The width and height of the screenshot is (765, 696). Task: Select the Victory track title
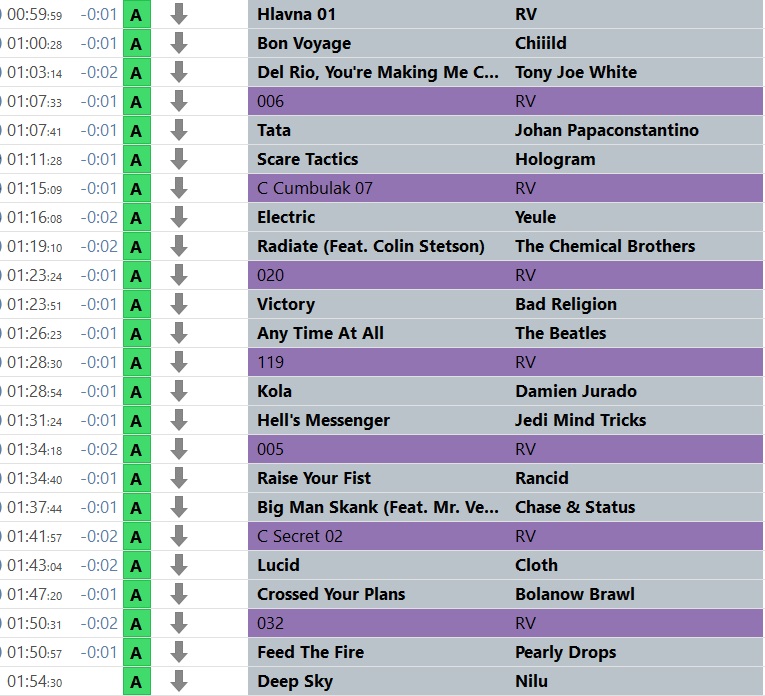pos(286,304)
